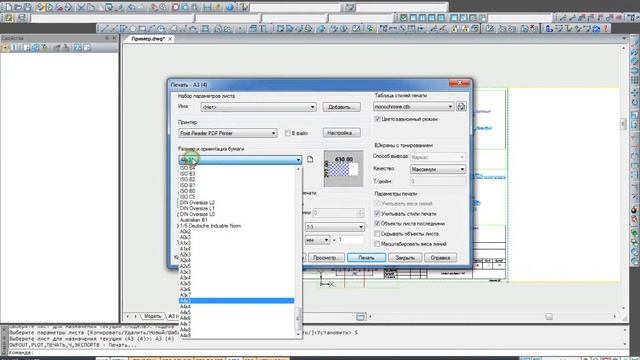Toggle Учитывать стили печати checkbox

click(378, 213)
